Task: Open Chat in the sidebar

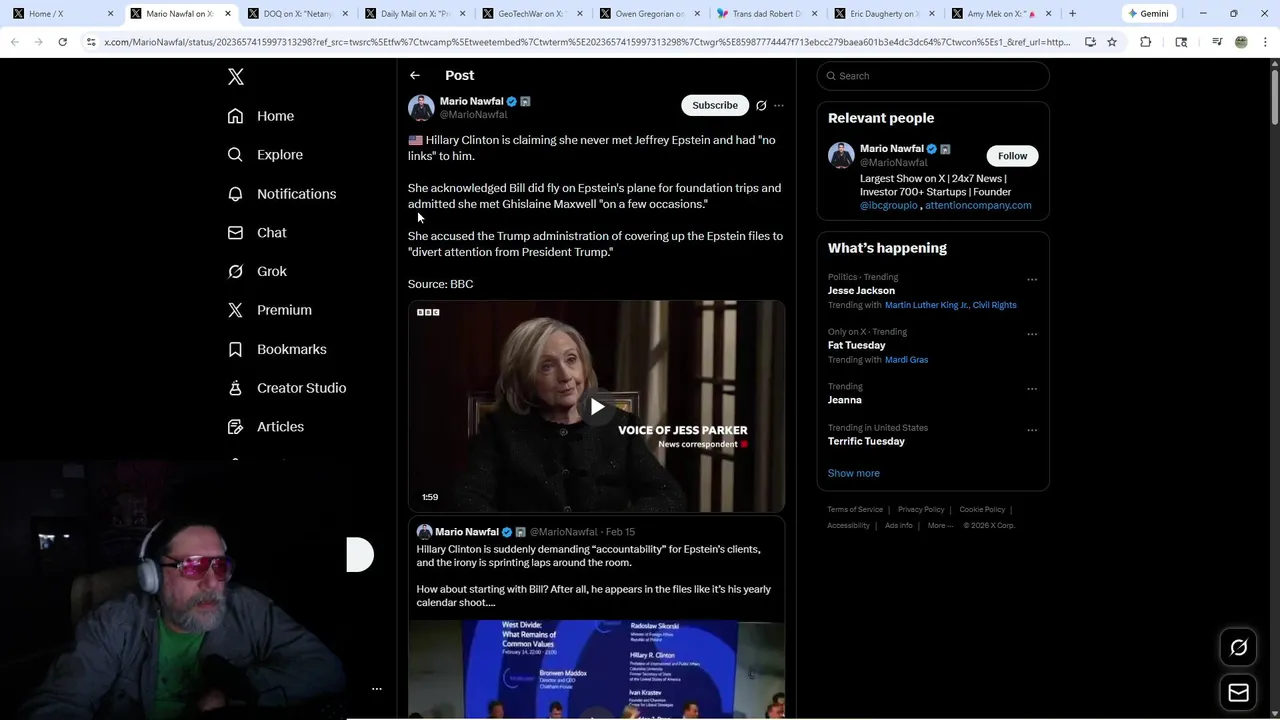Action: (256, 232)
